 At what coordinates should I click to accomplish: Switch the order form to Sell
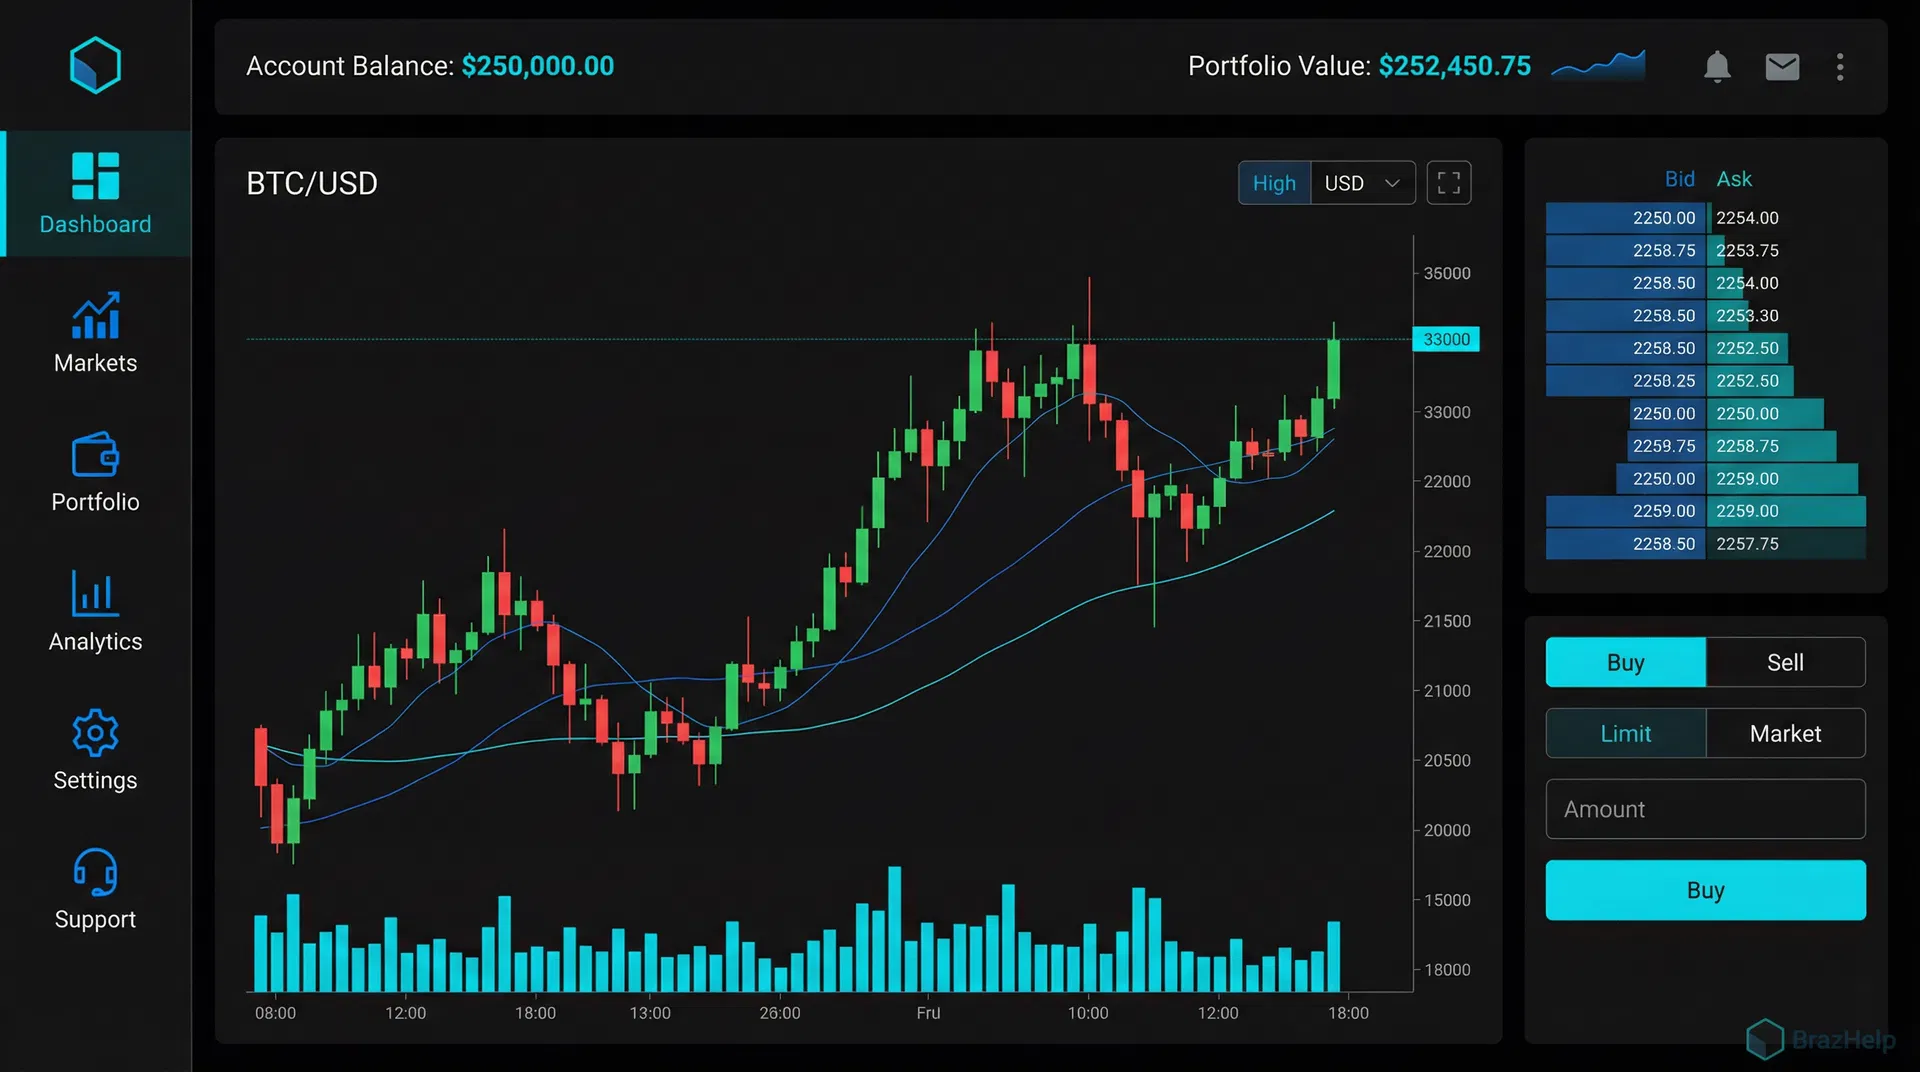click(1786, 662)
